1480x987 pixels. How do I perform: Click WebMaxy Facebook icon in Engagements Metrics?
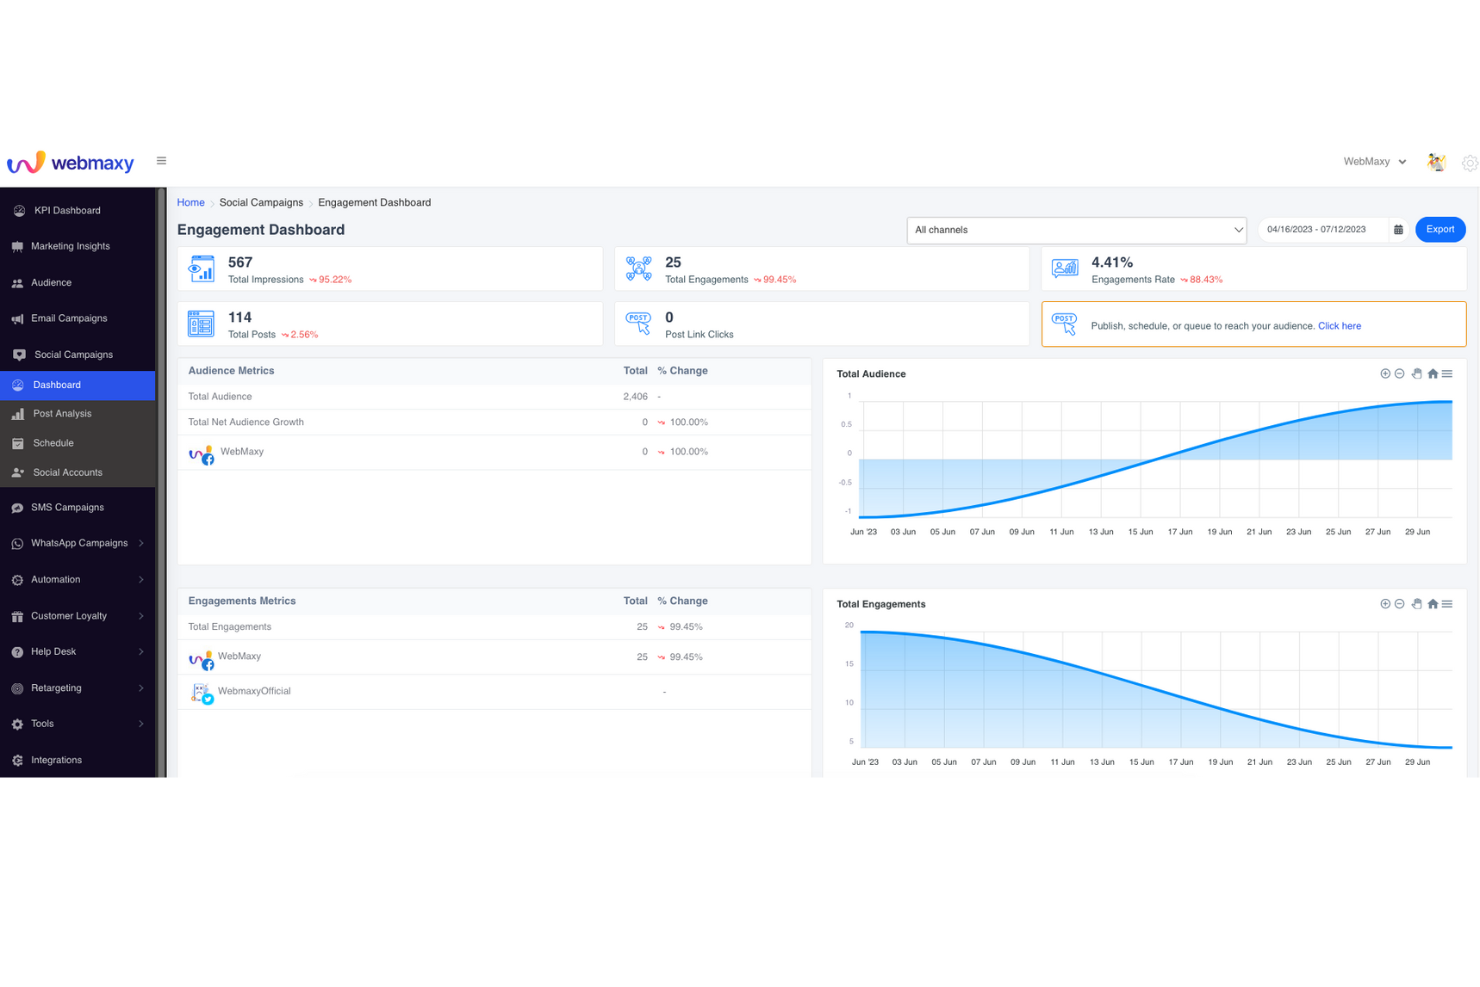[201, 660]
